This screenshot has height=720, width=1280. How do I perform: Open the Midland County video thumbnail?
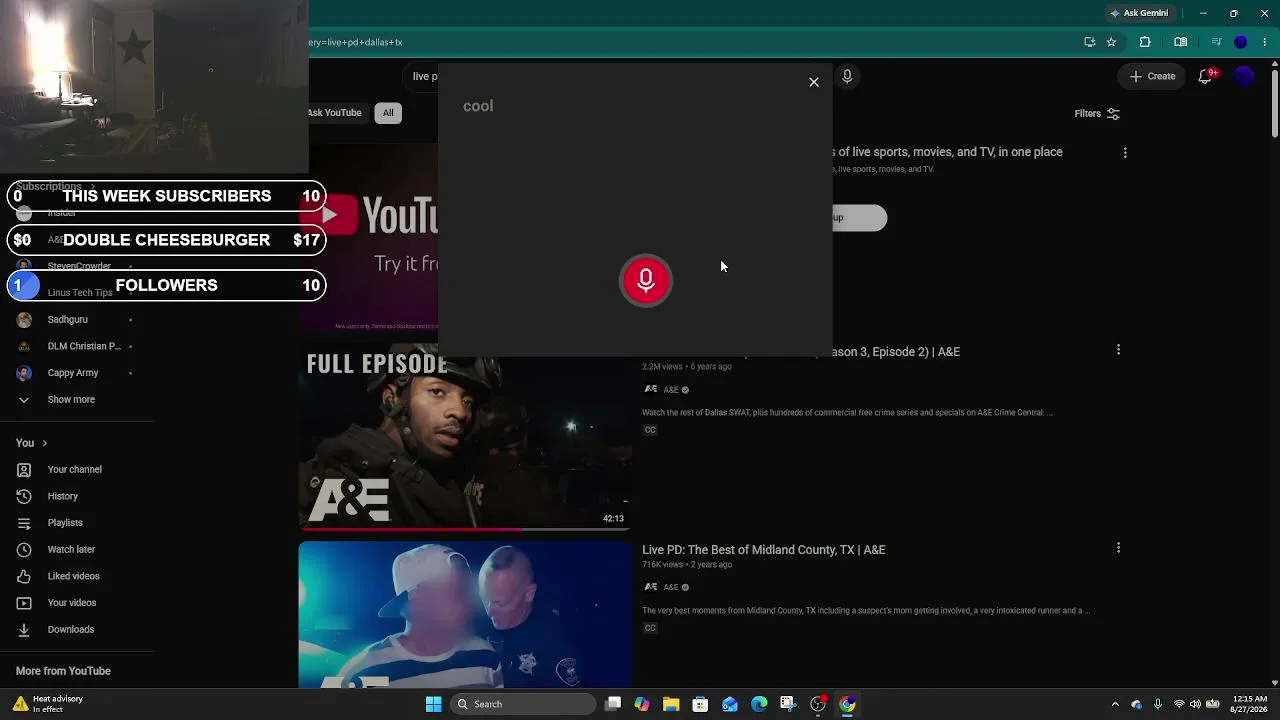coord(465,615)
